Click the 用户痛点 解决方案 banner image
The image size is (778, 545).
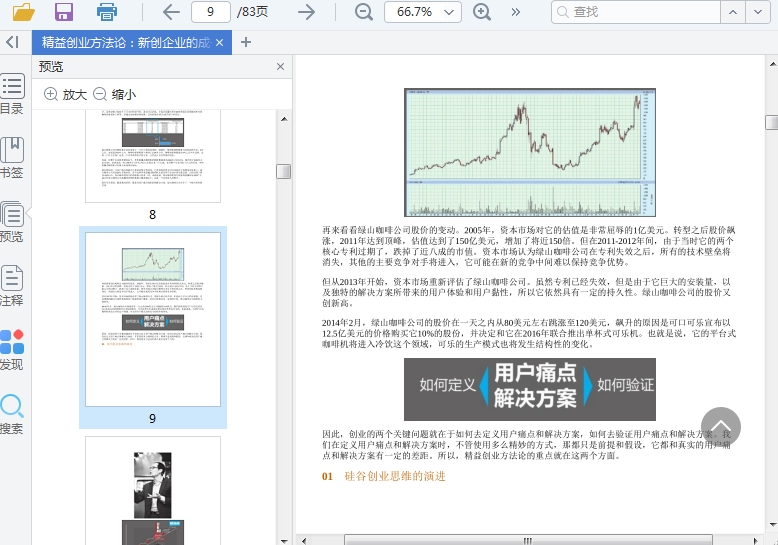(530, 389)
